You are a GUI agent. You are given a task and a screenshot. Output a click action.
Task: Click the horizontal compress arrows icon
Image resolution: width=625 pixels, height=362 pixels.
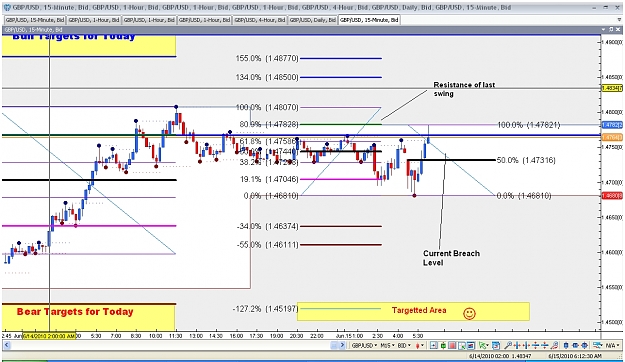point(527,345)
